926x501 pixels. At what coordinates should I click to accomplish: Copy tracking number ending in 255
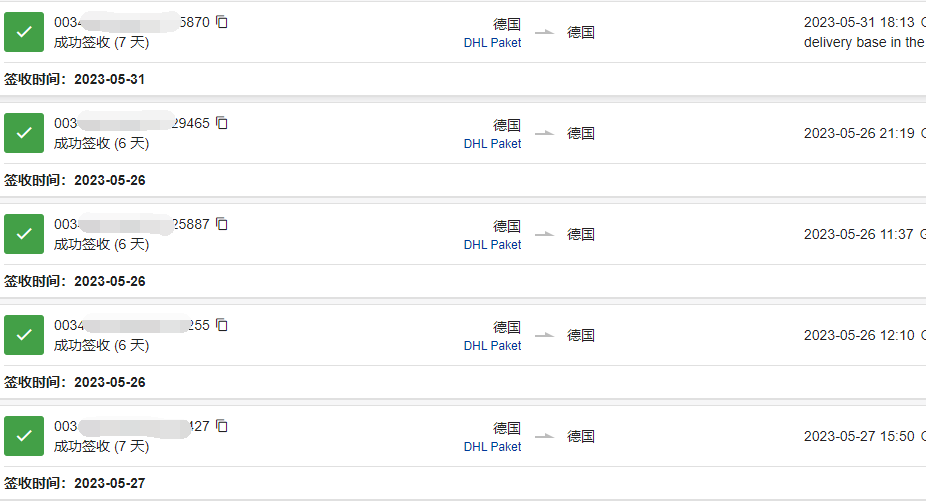coord(221,325)
